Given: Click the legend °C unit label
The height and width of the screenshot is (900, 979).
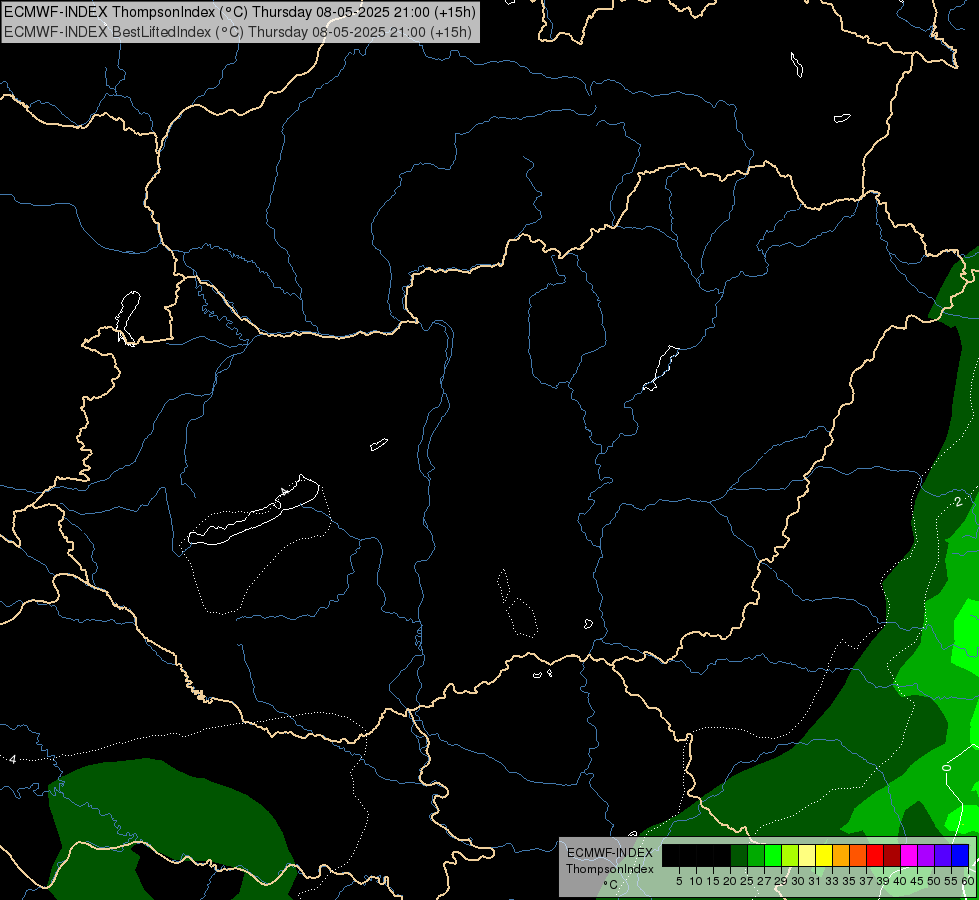Looking at the screenshot, I should [x=611, y=884].
